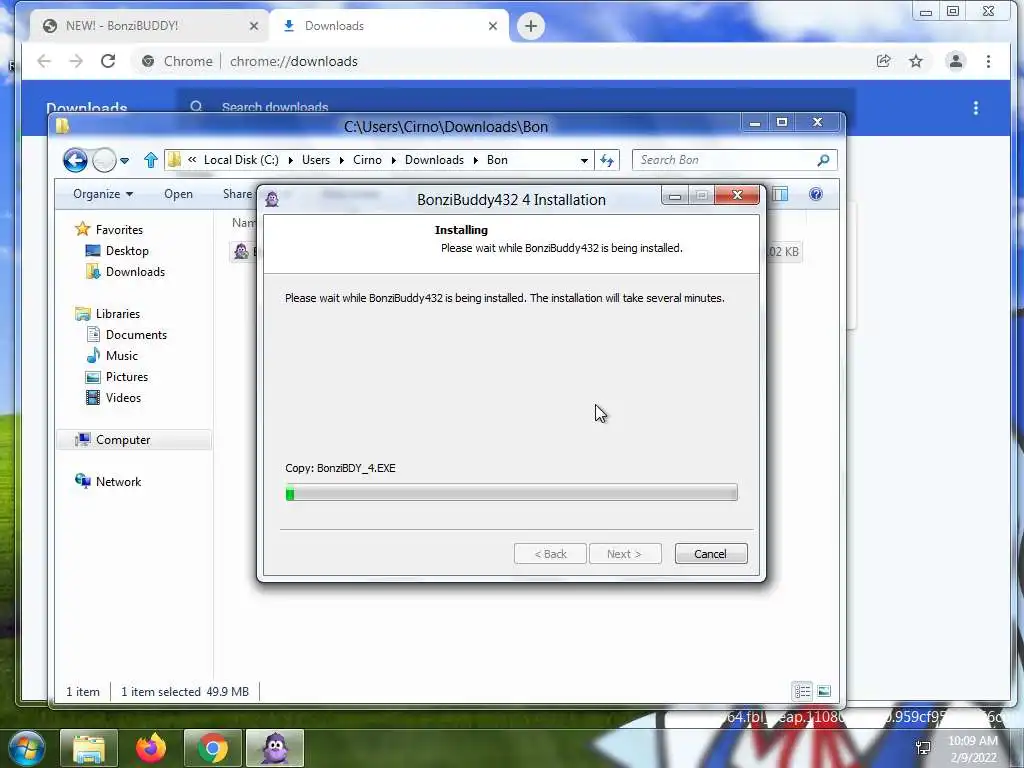Click network tray icon

[923, 748]
